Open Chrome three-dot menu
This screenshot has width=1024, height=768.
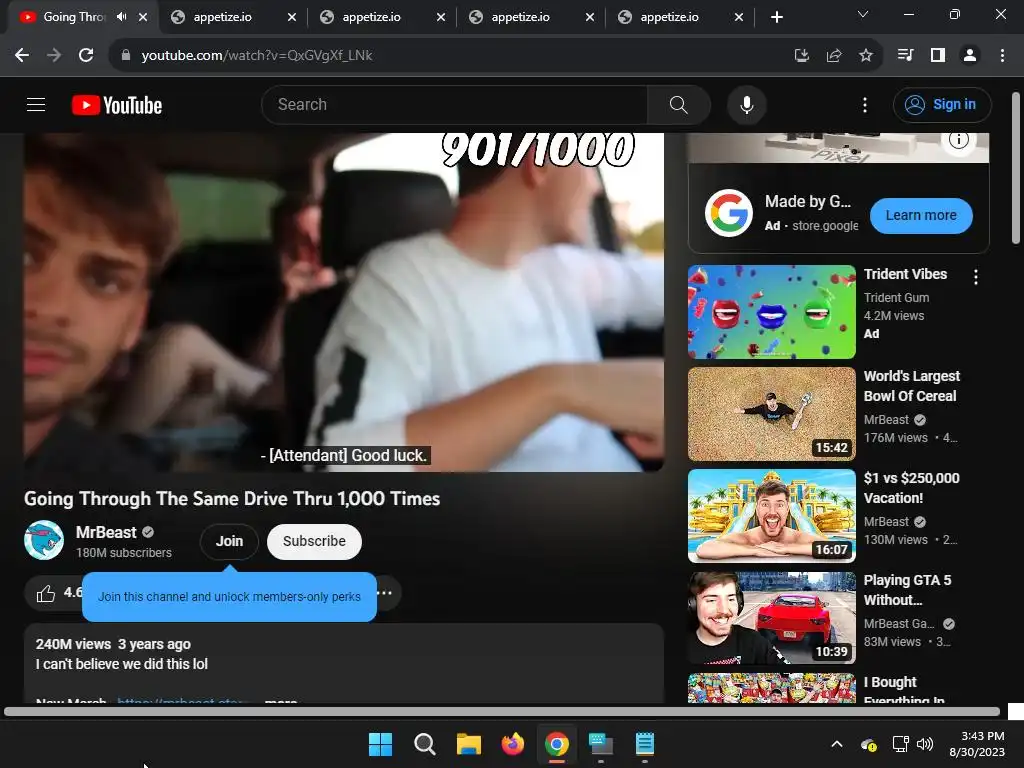(1002, 56)
